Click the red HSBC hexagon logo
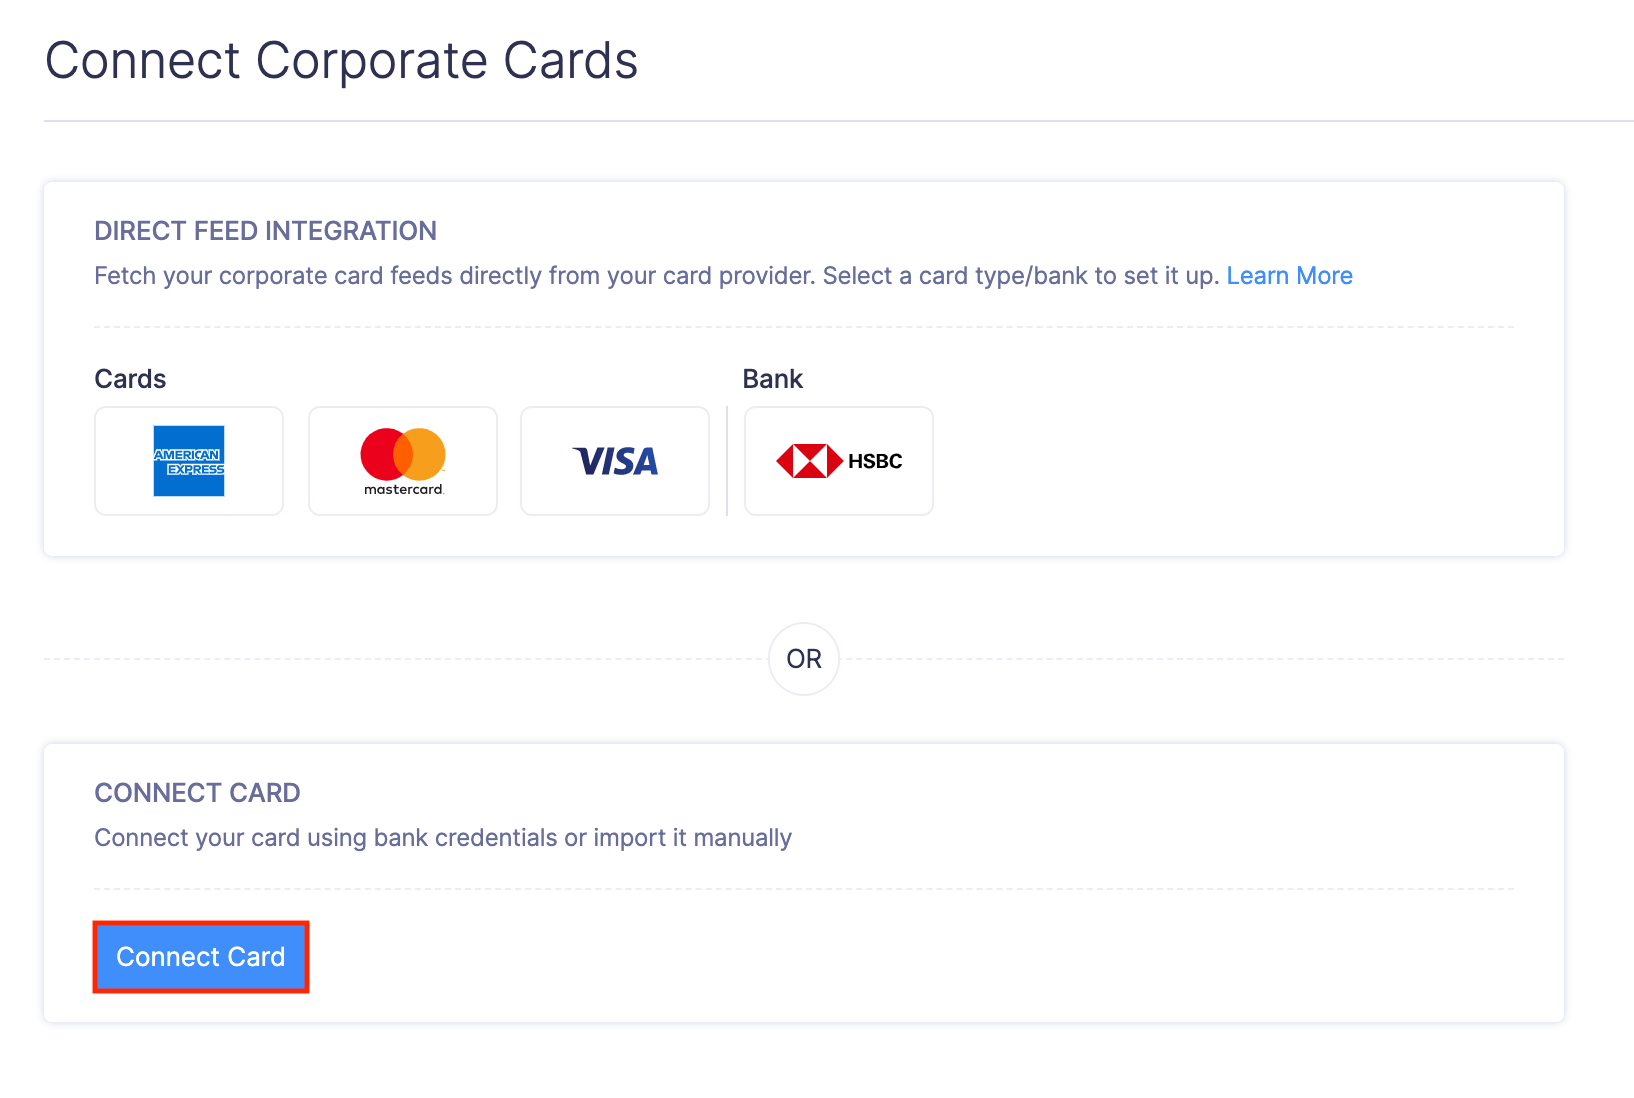The width and height of the screenshot is (1634, 1098). tap(809, 461)
